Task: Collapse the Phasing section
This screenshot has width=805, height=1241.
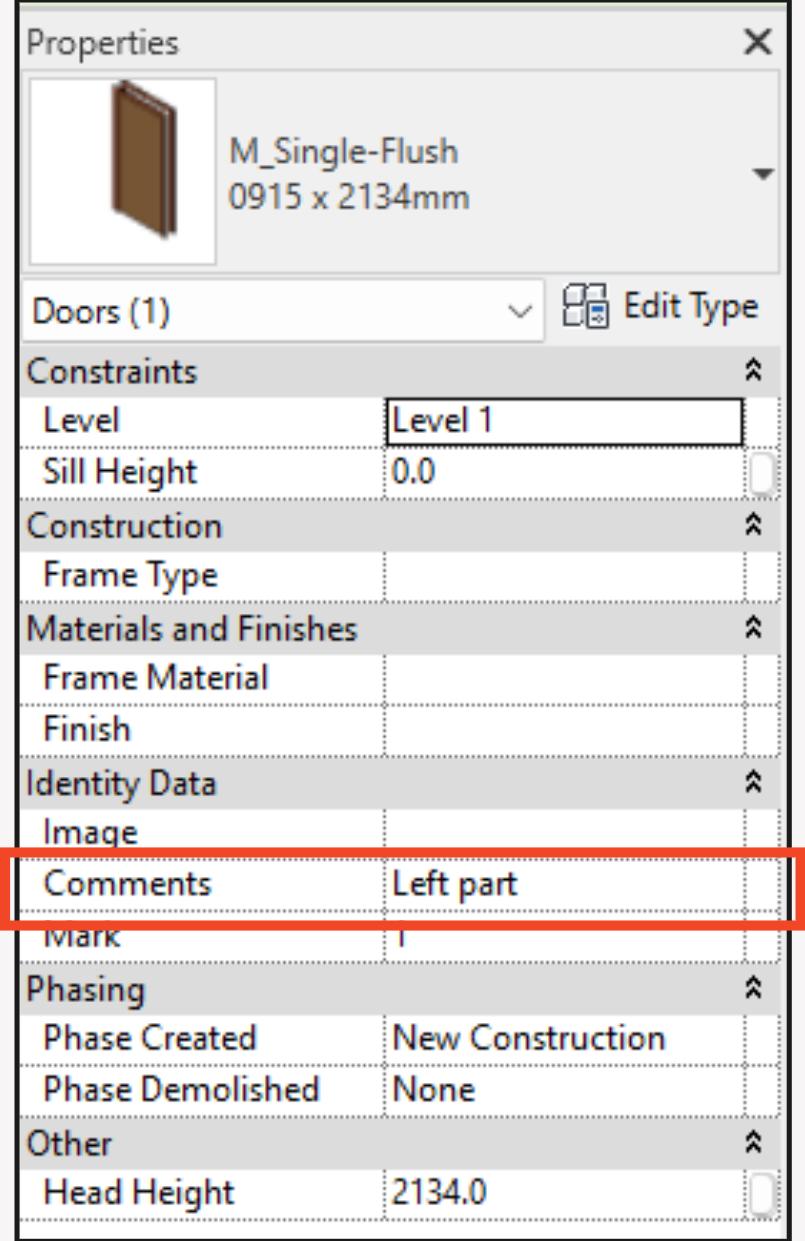Action: [x=755, y=988]
